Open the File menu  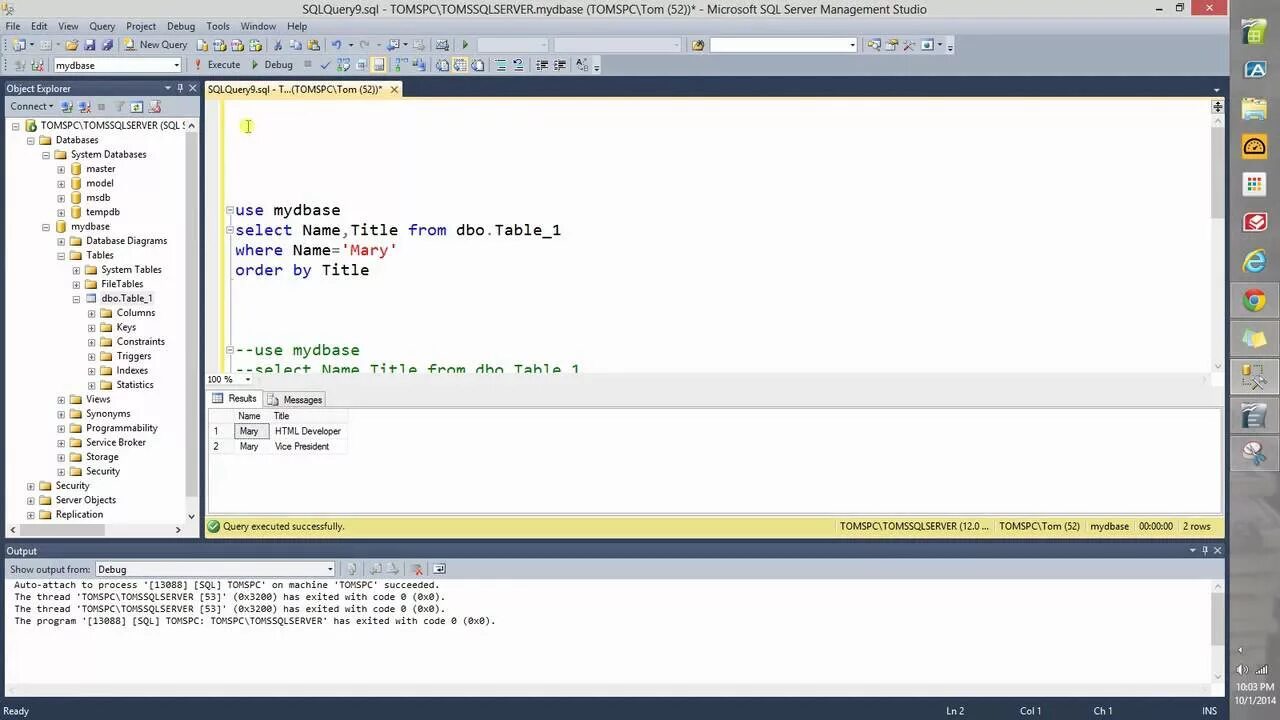pos(13,26)
